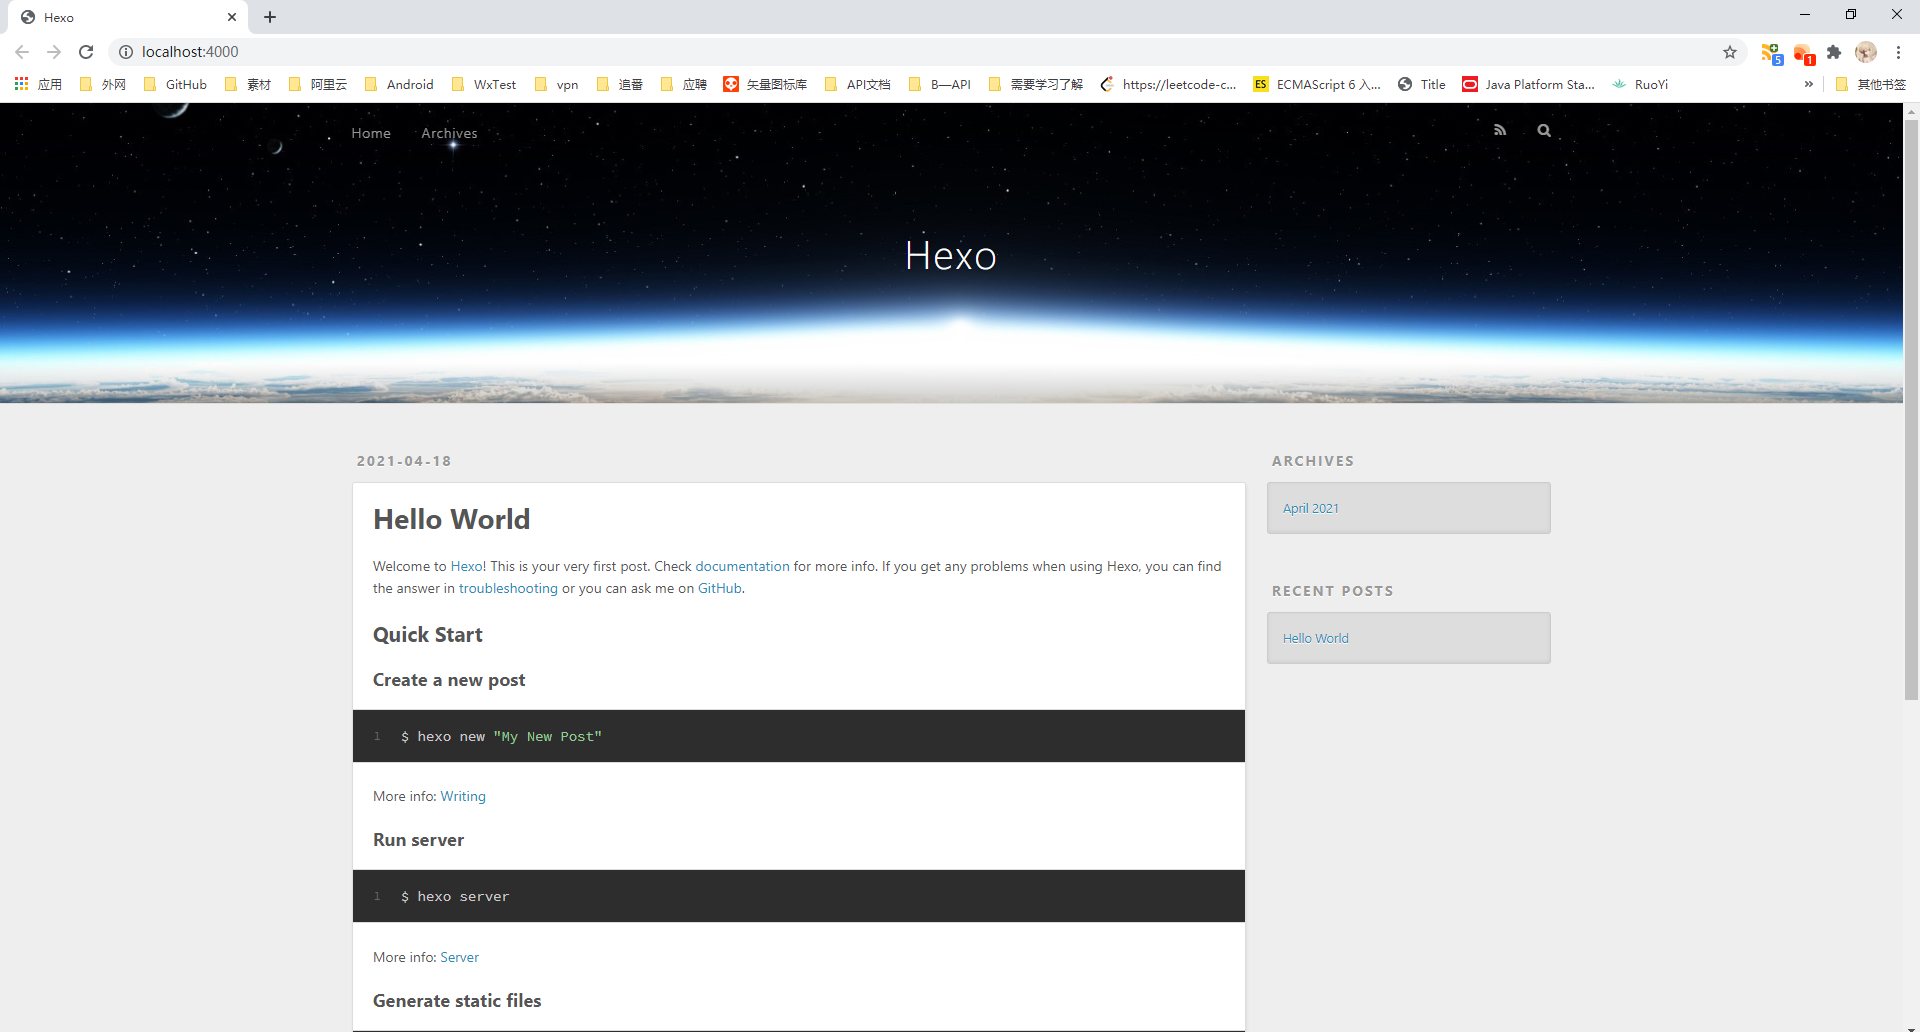View site information icon in address bar
The image size is (1920, 1032).
[x=126, y=52]
